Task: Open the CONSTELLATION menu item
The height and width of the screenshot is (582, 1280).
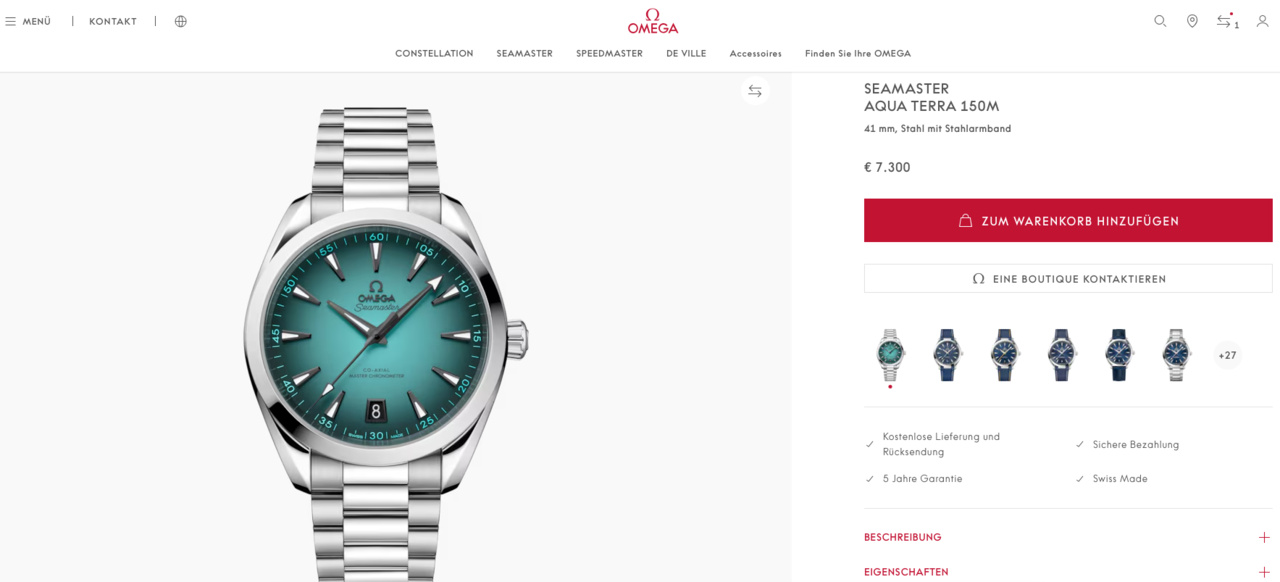Action: pos(434,53)
